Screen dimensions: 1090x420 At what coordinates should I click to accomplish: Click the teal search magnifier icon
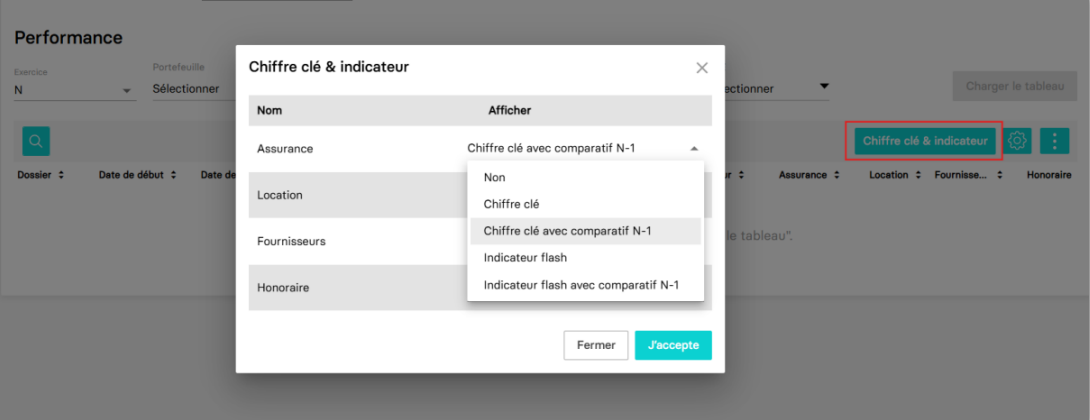pos(36,141)
